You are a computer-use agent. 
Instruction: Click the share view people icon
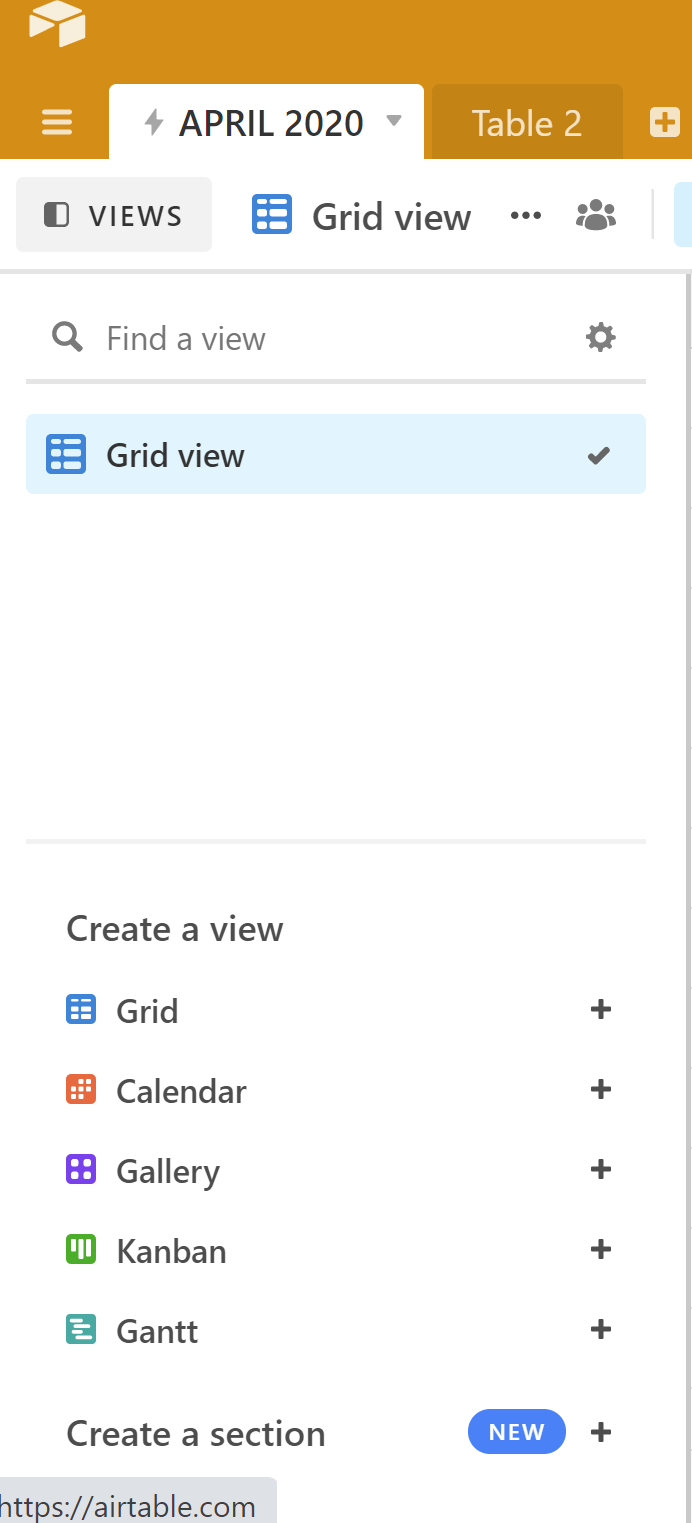point(596,215)
